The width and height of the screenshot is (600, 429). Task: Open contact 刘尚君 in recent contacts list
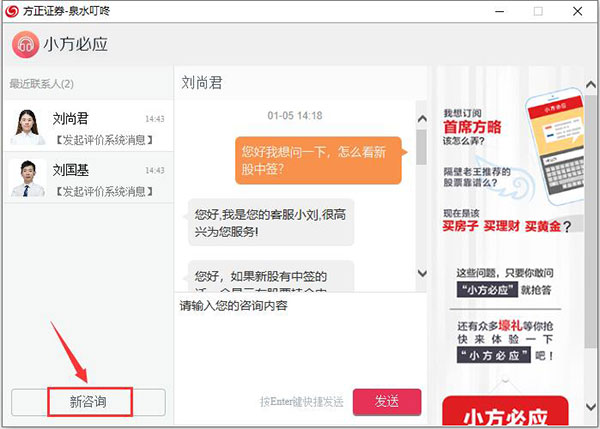point(89,126)
